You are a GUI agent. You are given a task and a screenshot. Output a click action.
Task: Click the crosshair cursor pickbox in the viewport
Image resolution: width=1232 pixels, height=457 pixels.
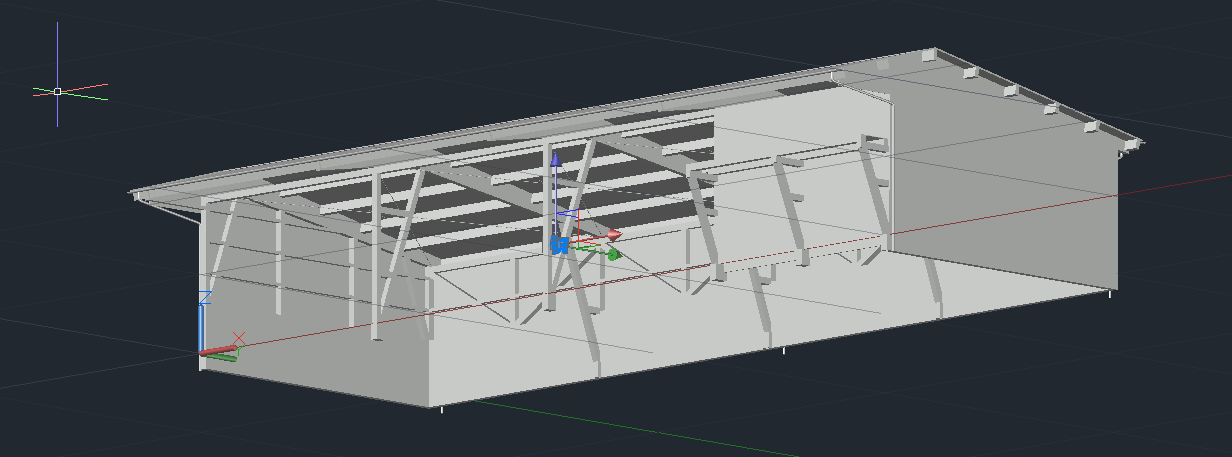coord(57,91)
